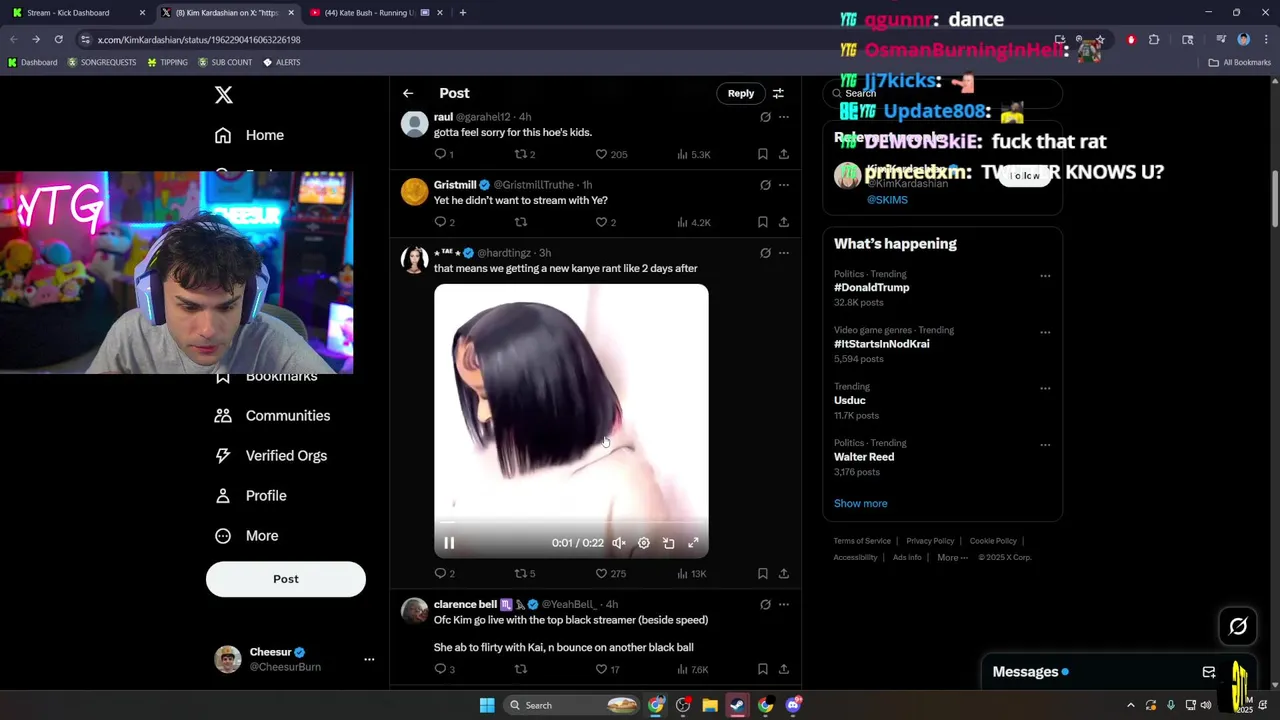Screen dimensions: 1280x720
Task: Go to Profile in the sidebar
Action: [x=251, y=495]
